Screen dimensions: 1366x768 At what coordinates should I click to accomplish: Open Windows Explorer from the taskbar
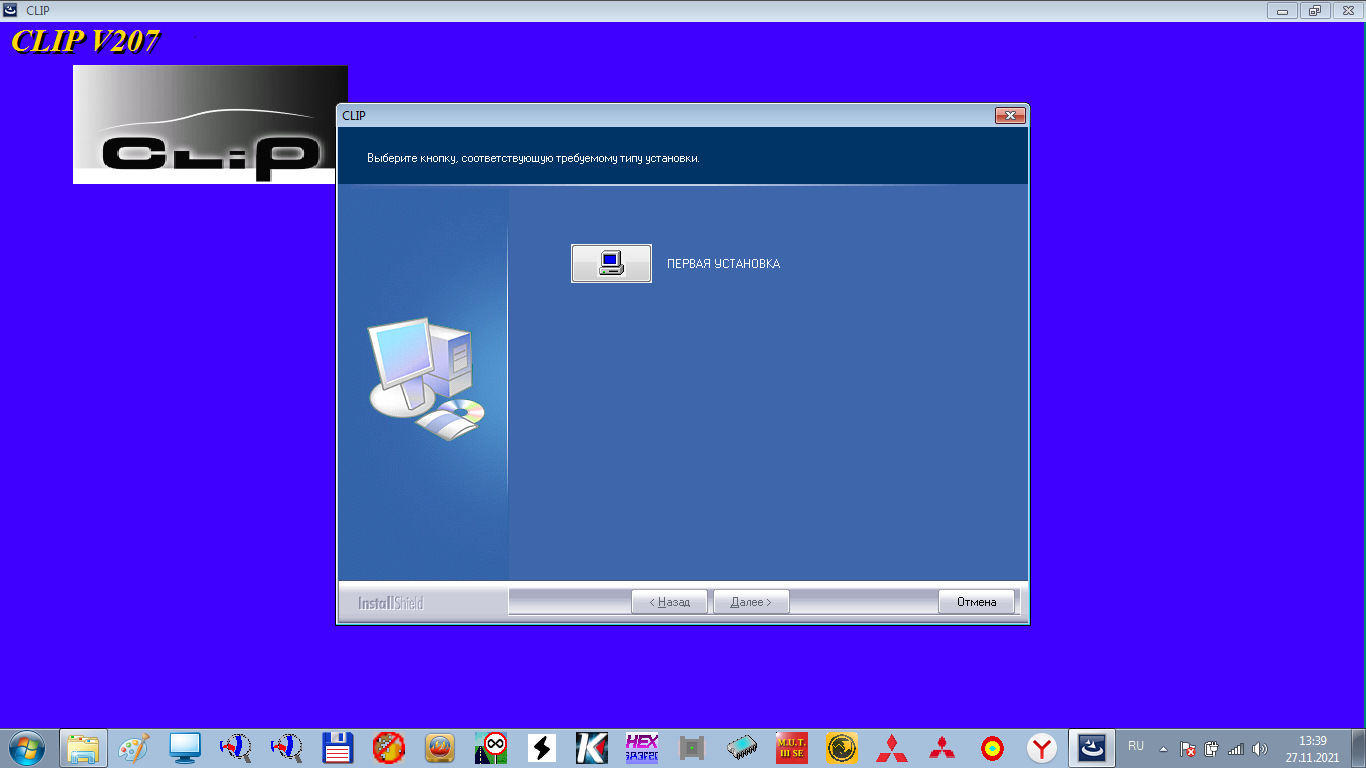84,747
